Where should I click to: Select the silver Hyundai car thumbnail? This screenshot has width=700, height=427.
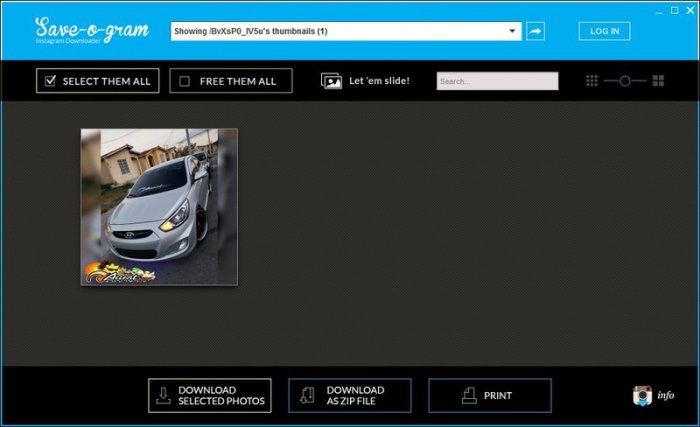[159, 207]
